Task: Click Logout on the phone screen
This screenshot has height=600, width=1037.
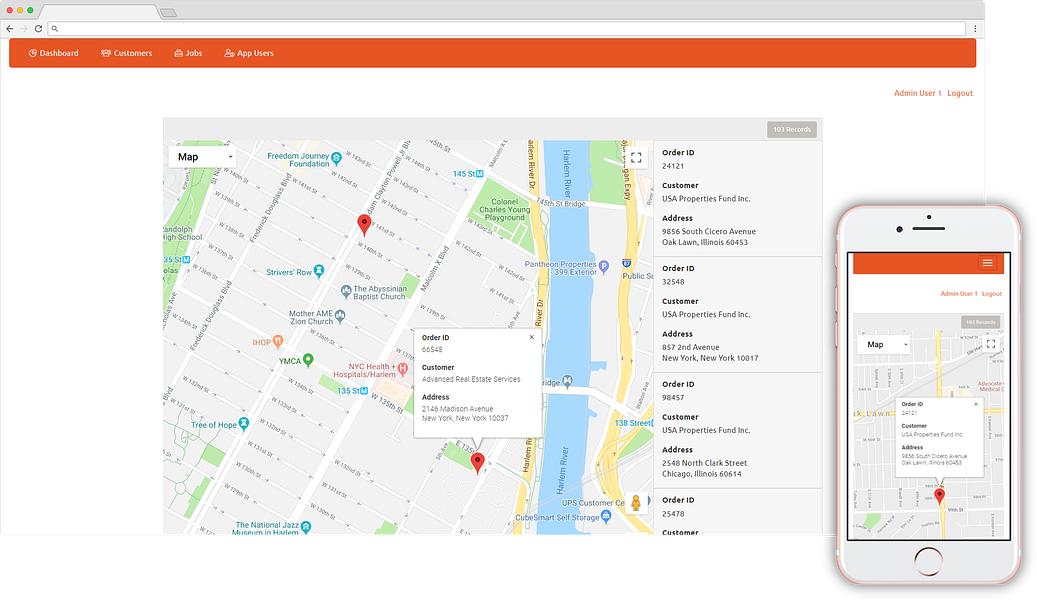Action: (991, 294)
